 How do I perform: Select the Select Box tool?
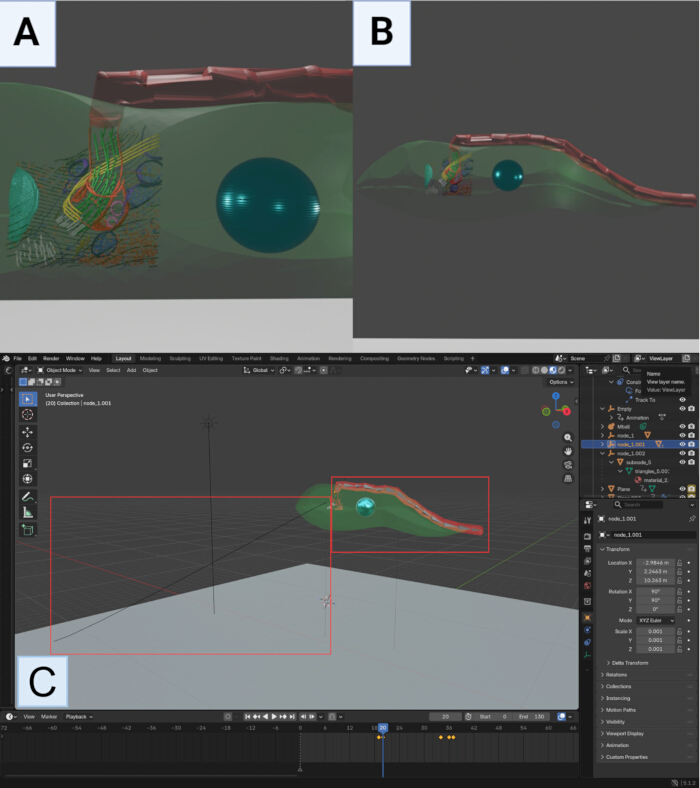click(x=28, y=399)
